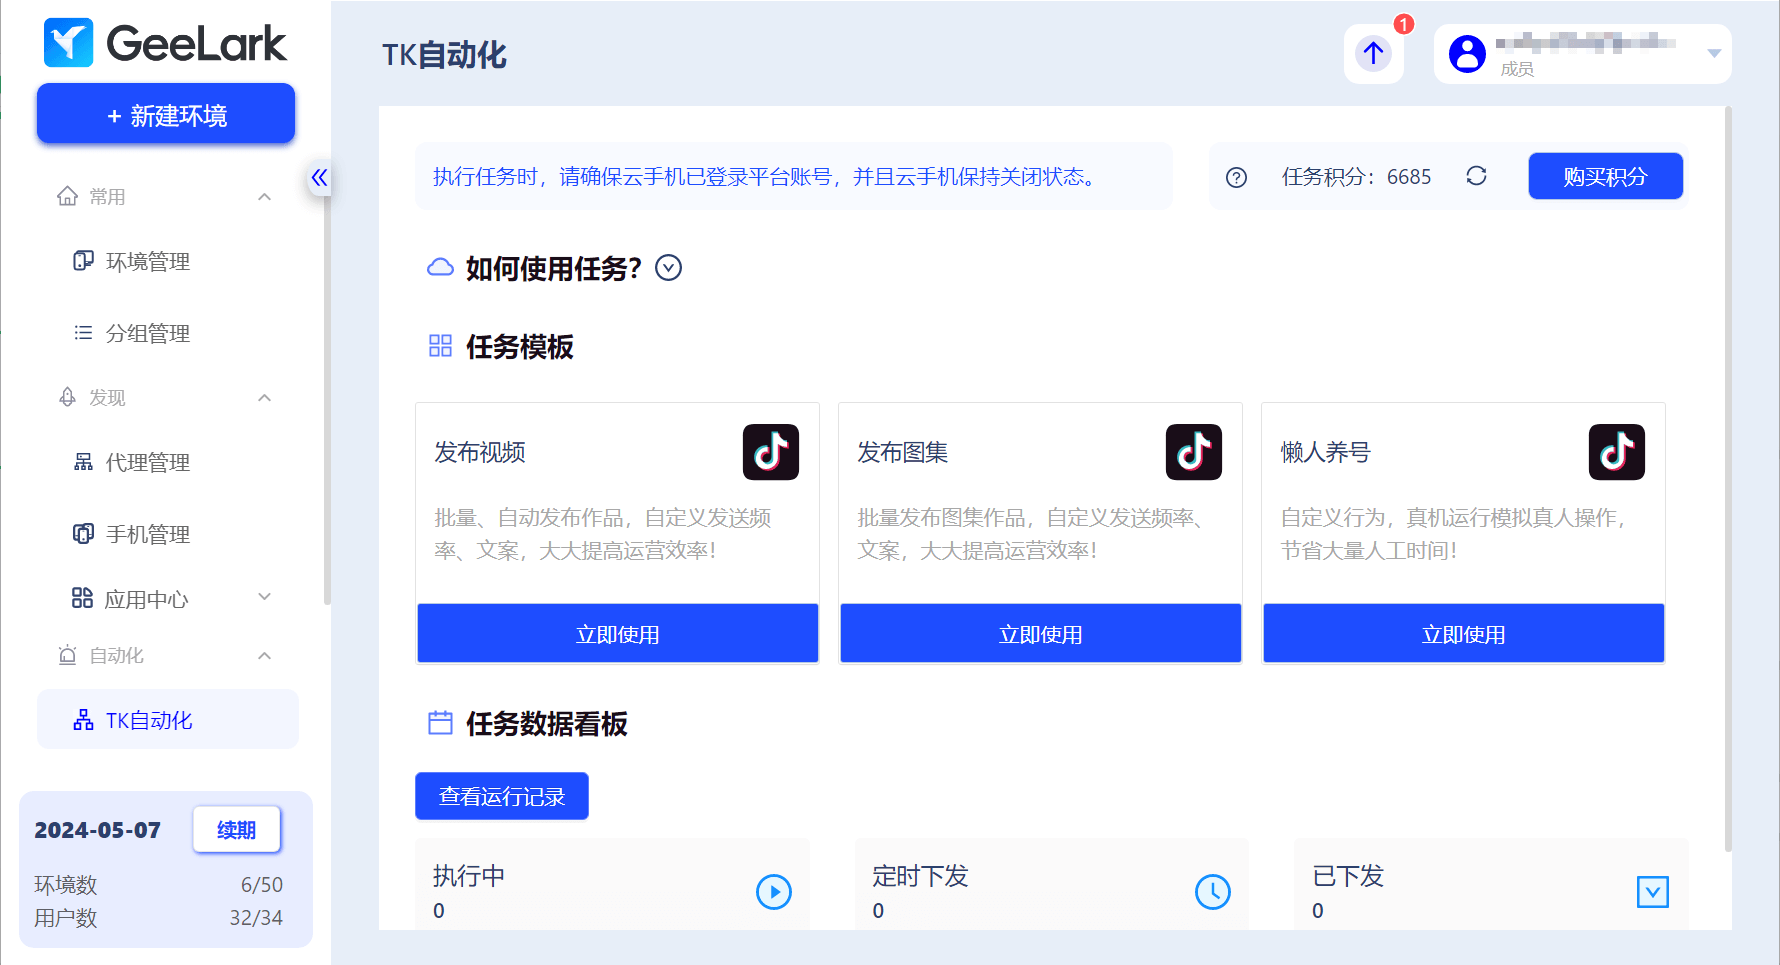Go to 手机管理 page

pos(148,535)
